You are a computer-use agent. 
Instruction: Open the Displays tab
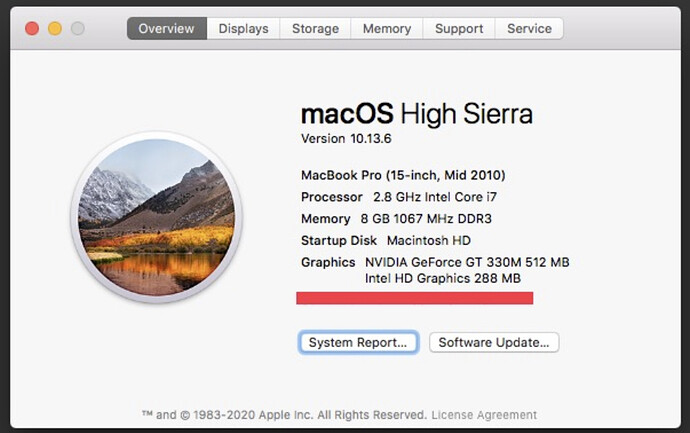pyautogui.click(x=243, y=29)
